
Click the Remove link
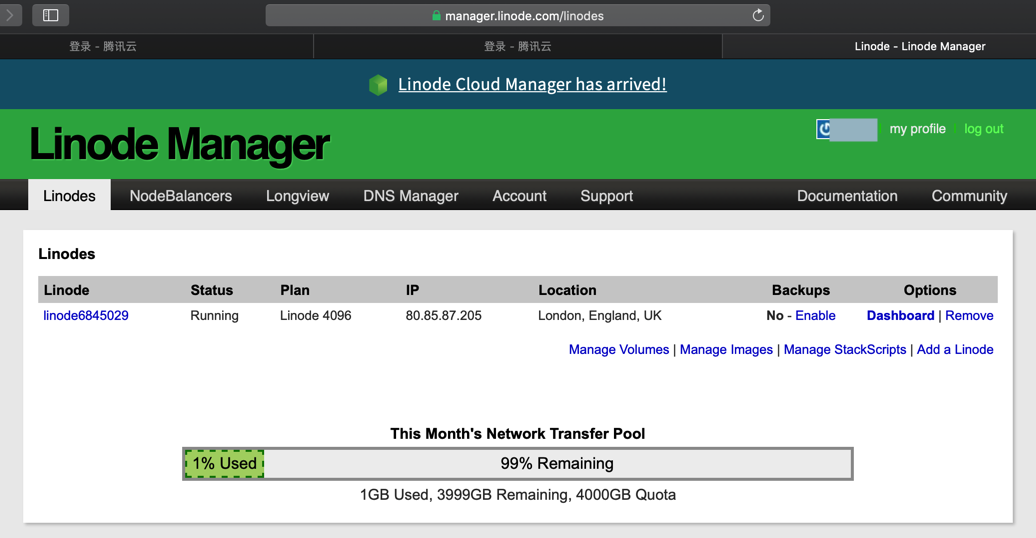point(969,316)
